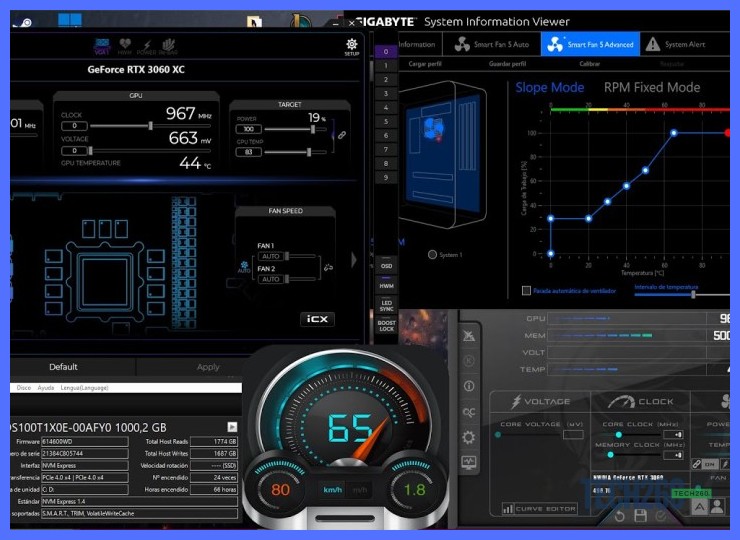Screen dimensions: 740x540
Task: Click the fan curve point at 100% load
Action: (x=674, y=133)
